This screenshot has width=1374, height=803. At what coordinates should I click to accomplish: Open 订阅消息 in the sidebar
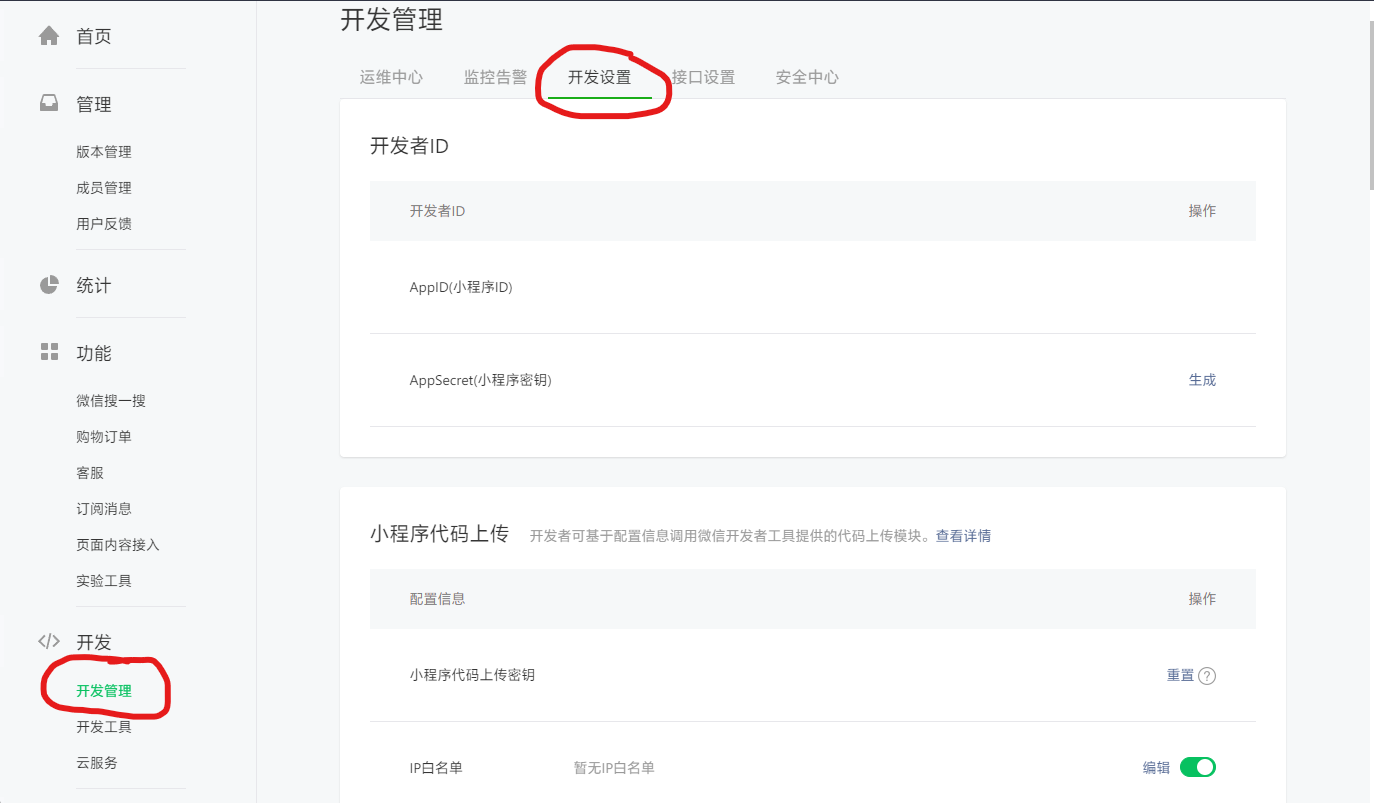[x=104, y=509]
